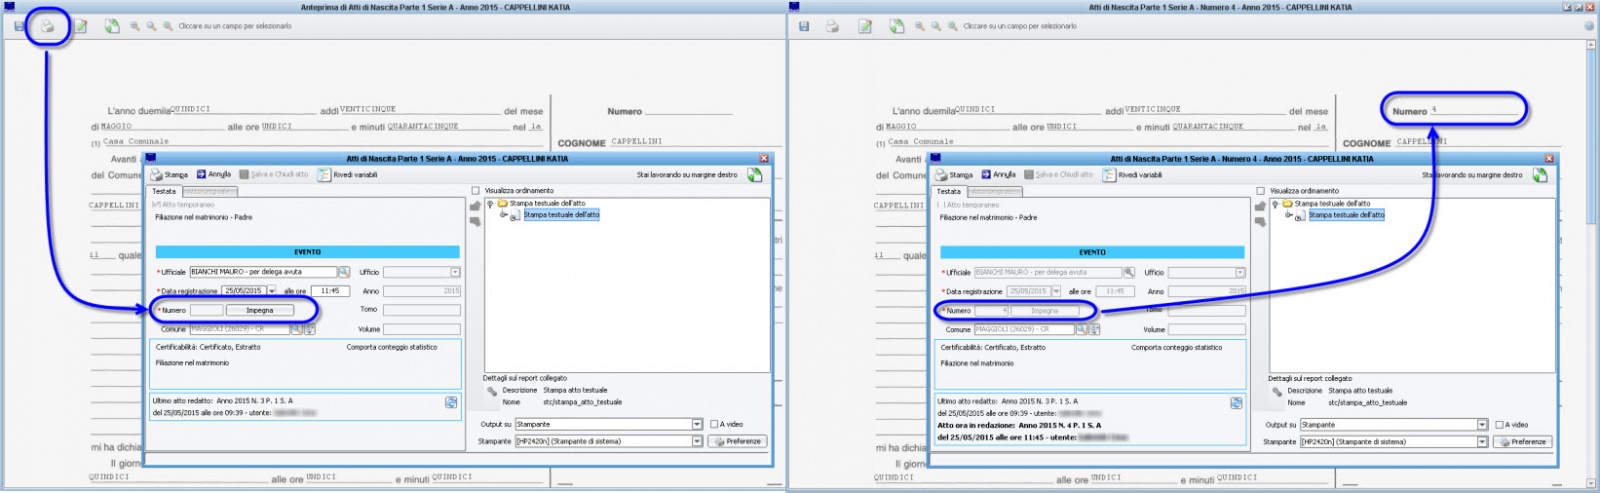Click the green page-flip icon in Numero 4 window toolbar
This screenshot has width=1600, height=493.
pos(897,27)
